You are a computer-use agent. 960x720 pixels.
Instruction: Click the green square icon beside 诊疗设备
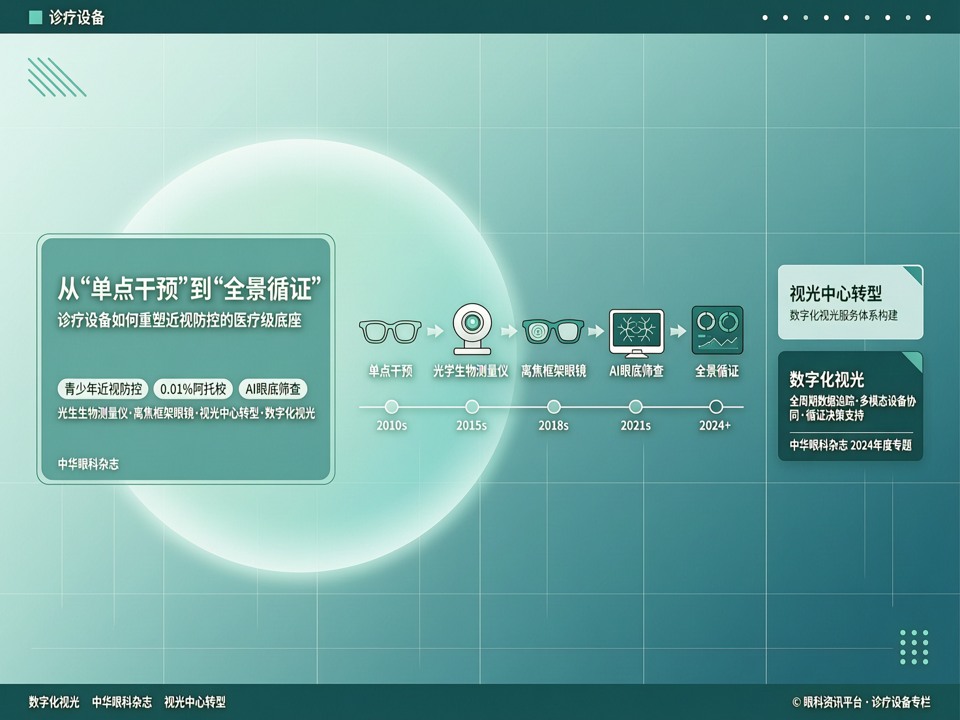click(x=36, y=17)
